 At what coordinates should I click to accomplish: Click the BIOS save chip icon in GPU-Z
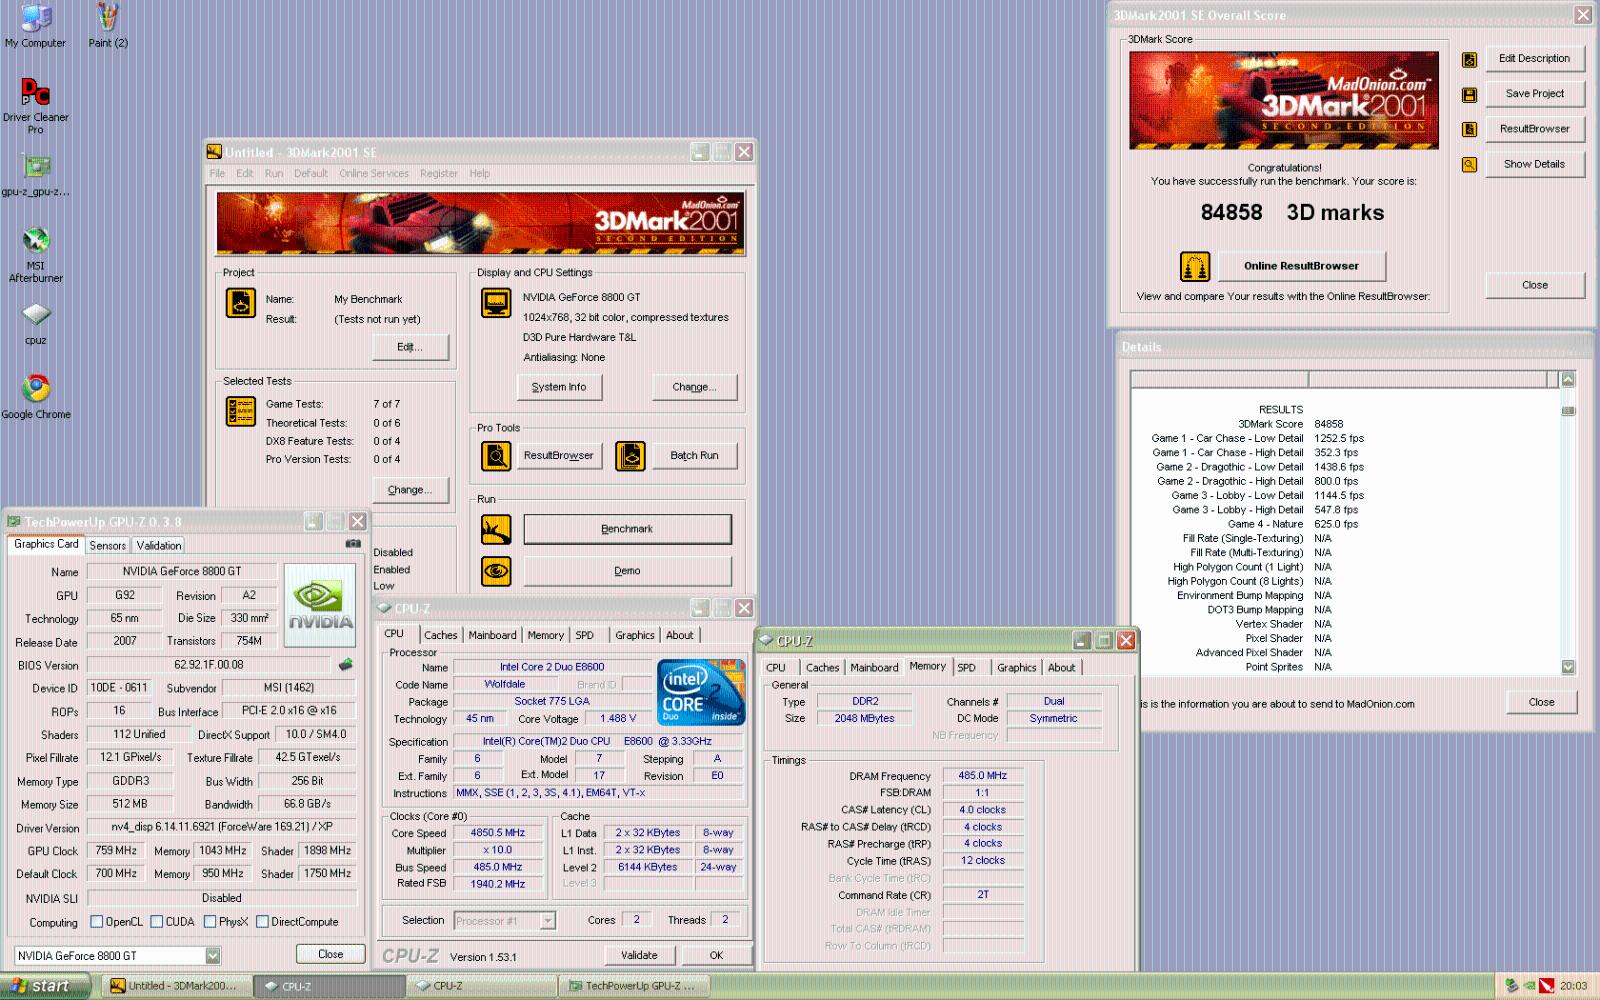pos(346,664)
